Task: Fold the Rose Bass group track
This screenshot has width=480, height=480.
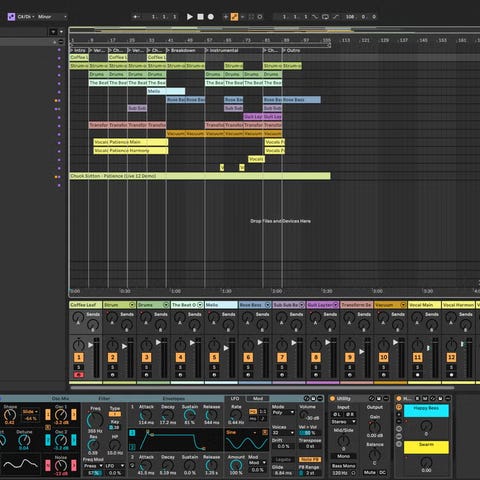Action: [x=268, y=305]
